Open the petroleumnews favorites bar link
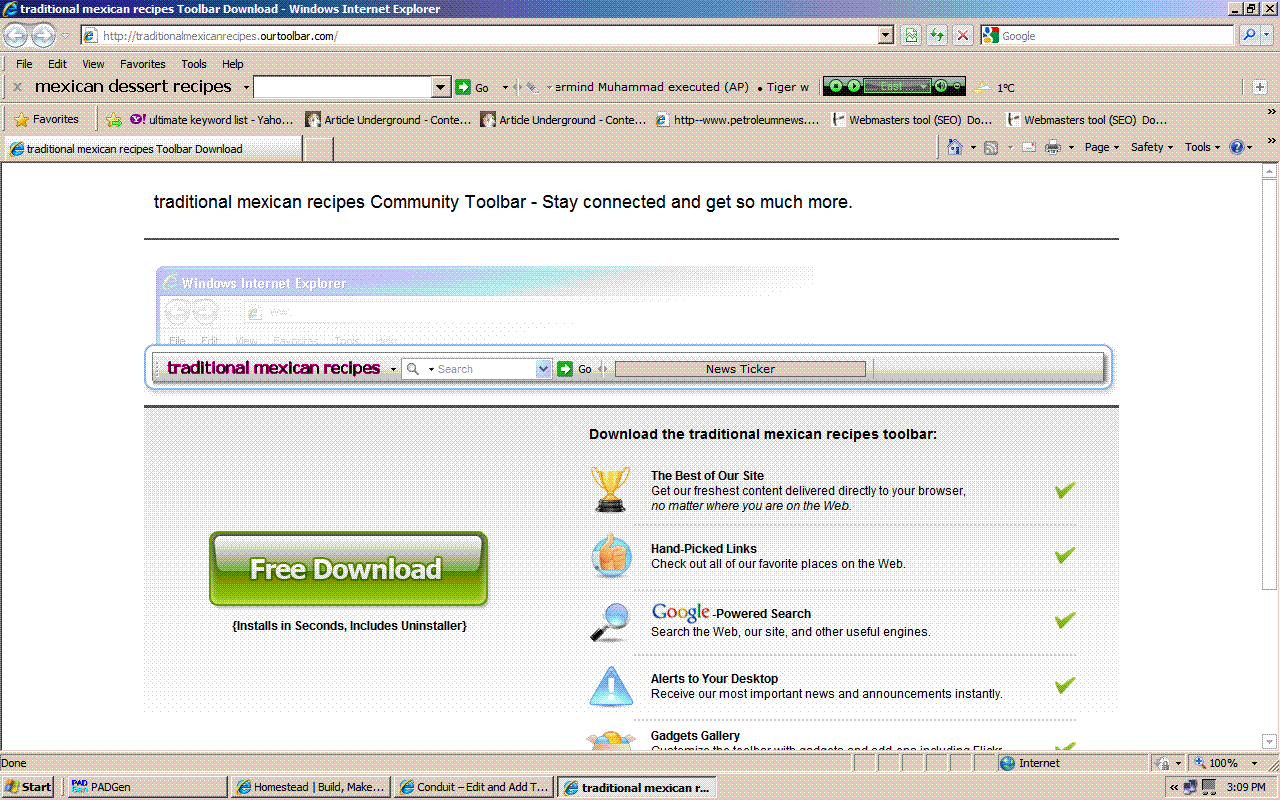The height and width of the screenshot is (800, 1280). (738, 120)
